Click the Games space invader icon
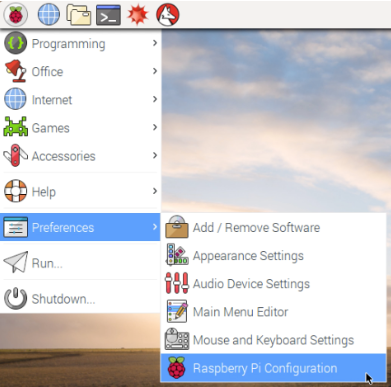The width and height of the screenshot is (391, 387). click(15, 127)
